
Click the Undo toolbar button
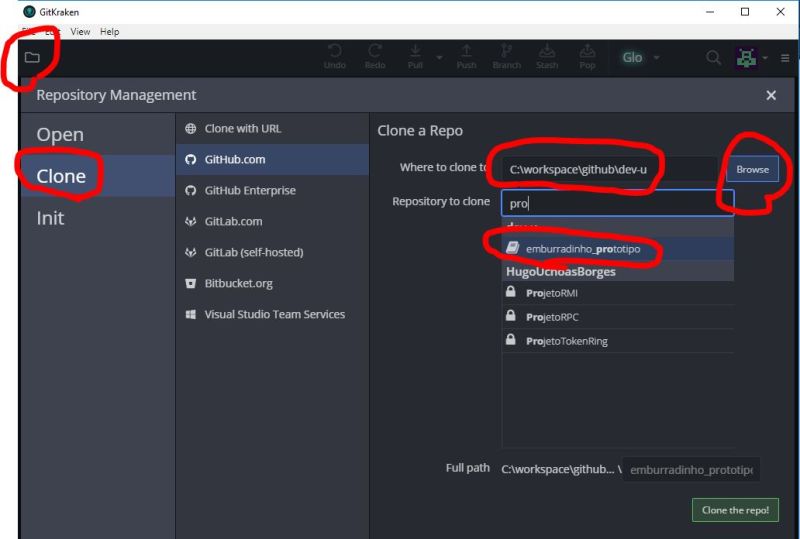point(335,57)
